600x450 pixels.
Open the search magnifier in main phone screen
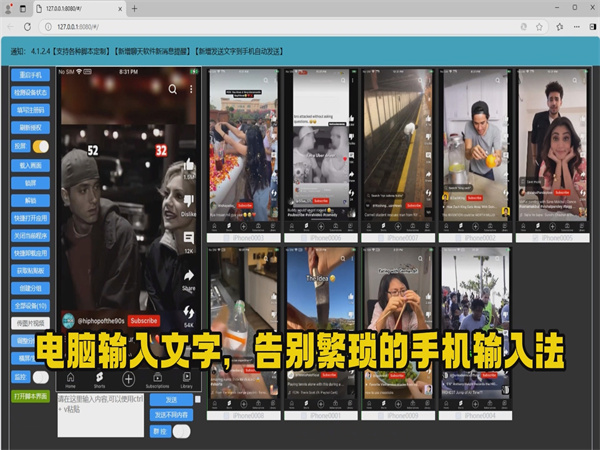pyautogui.click(x=173, y=89)
